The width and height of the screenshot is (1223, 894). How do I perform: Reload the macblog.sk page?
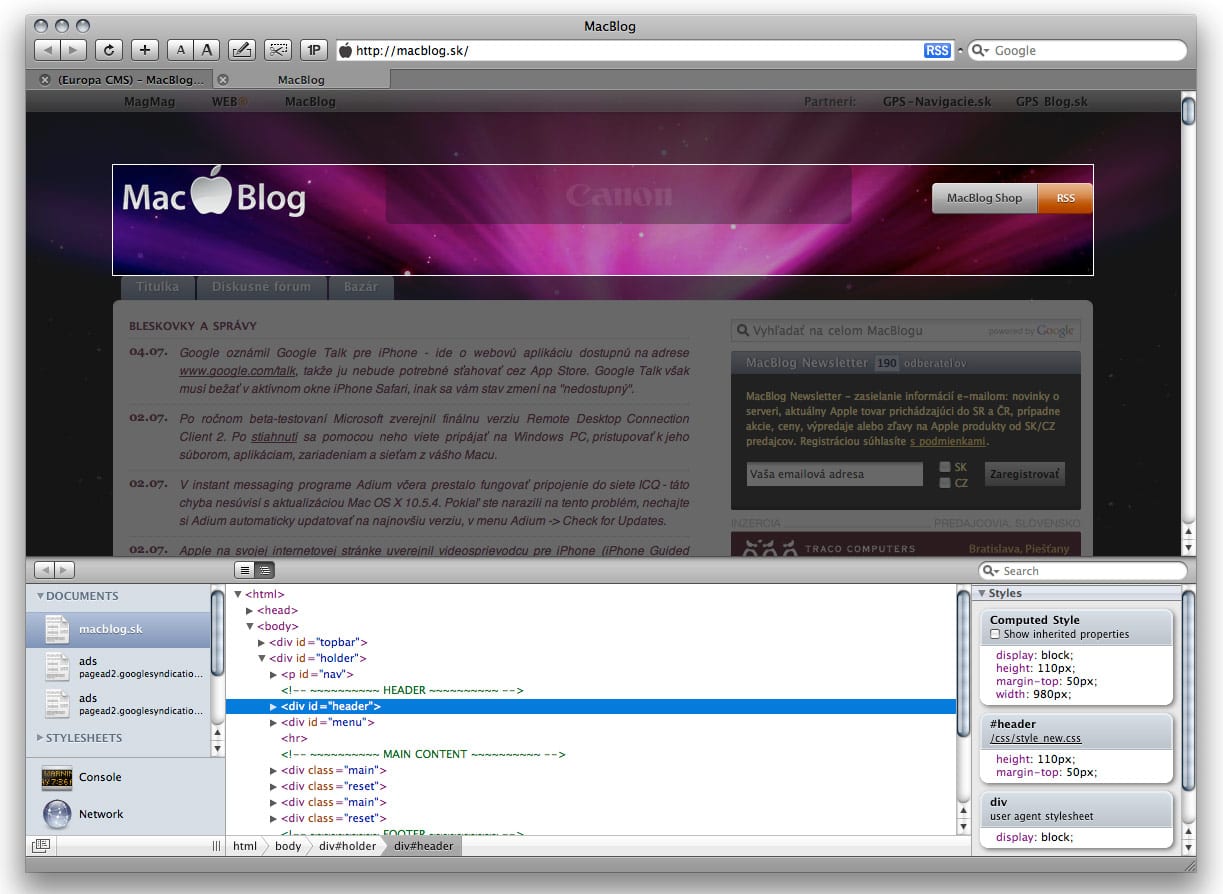coord(109,50)
